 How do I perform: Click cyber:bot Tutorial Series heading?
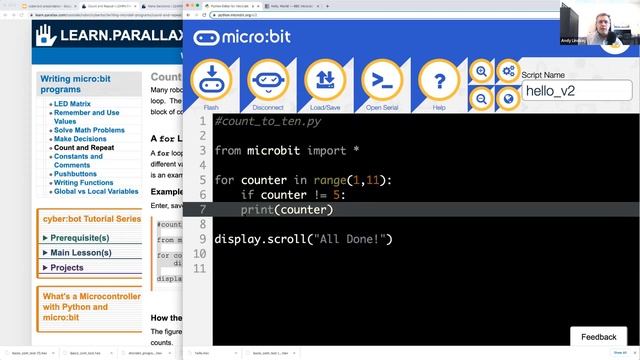(92, 219)
